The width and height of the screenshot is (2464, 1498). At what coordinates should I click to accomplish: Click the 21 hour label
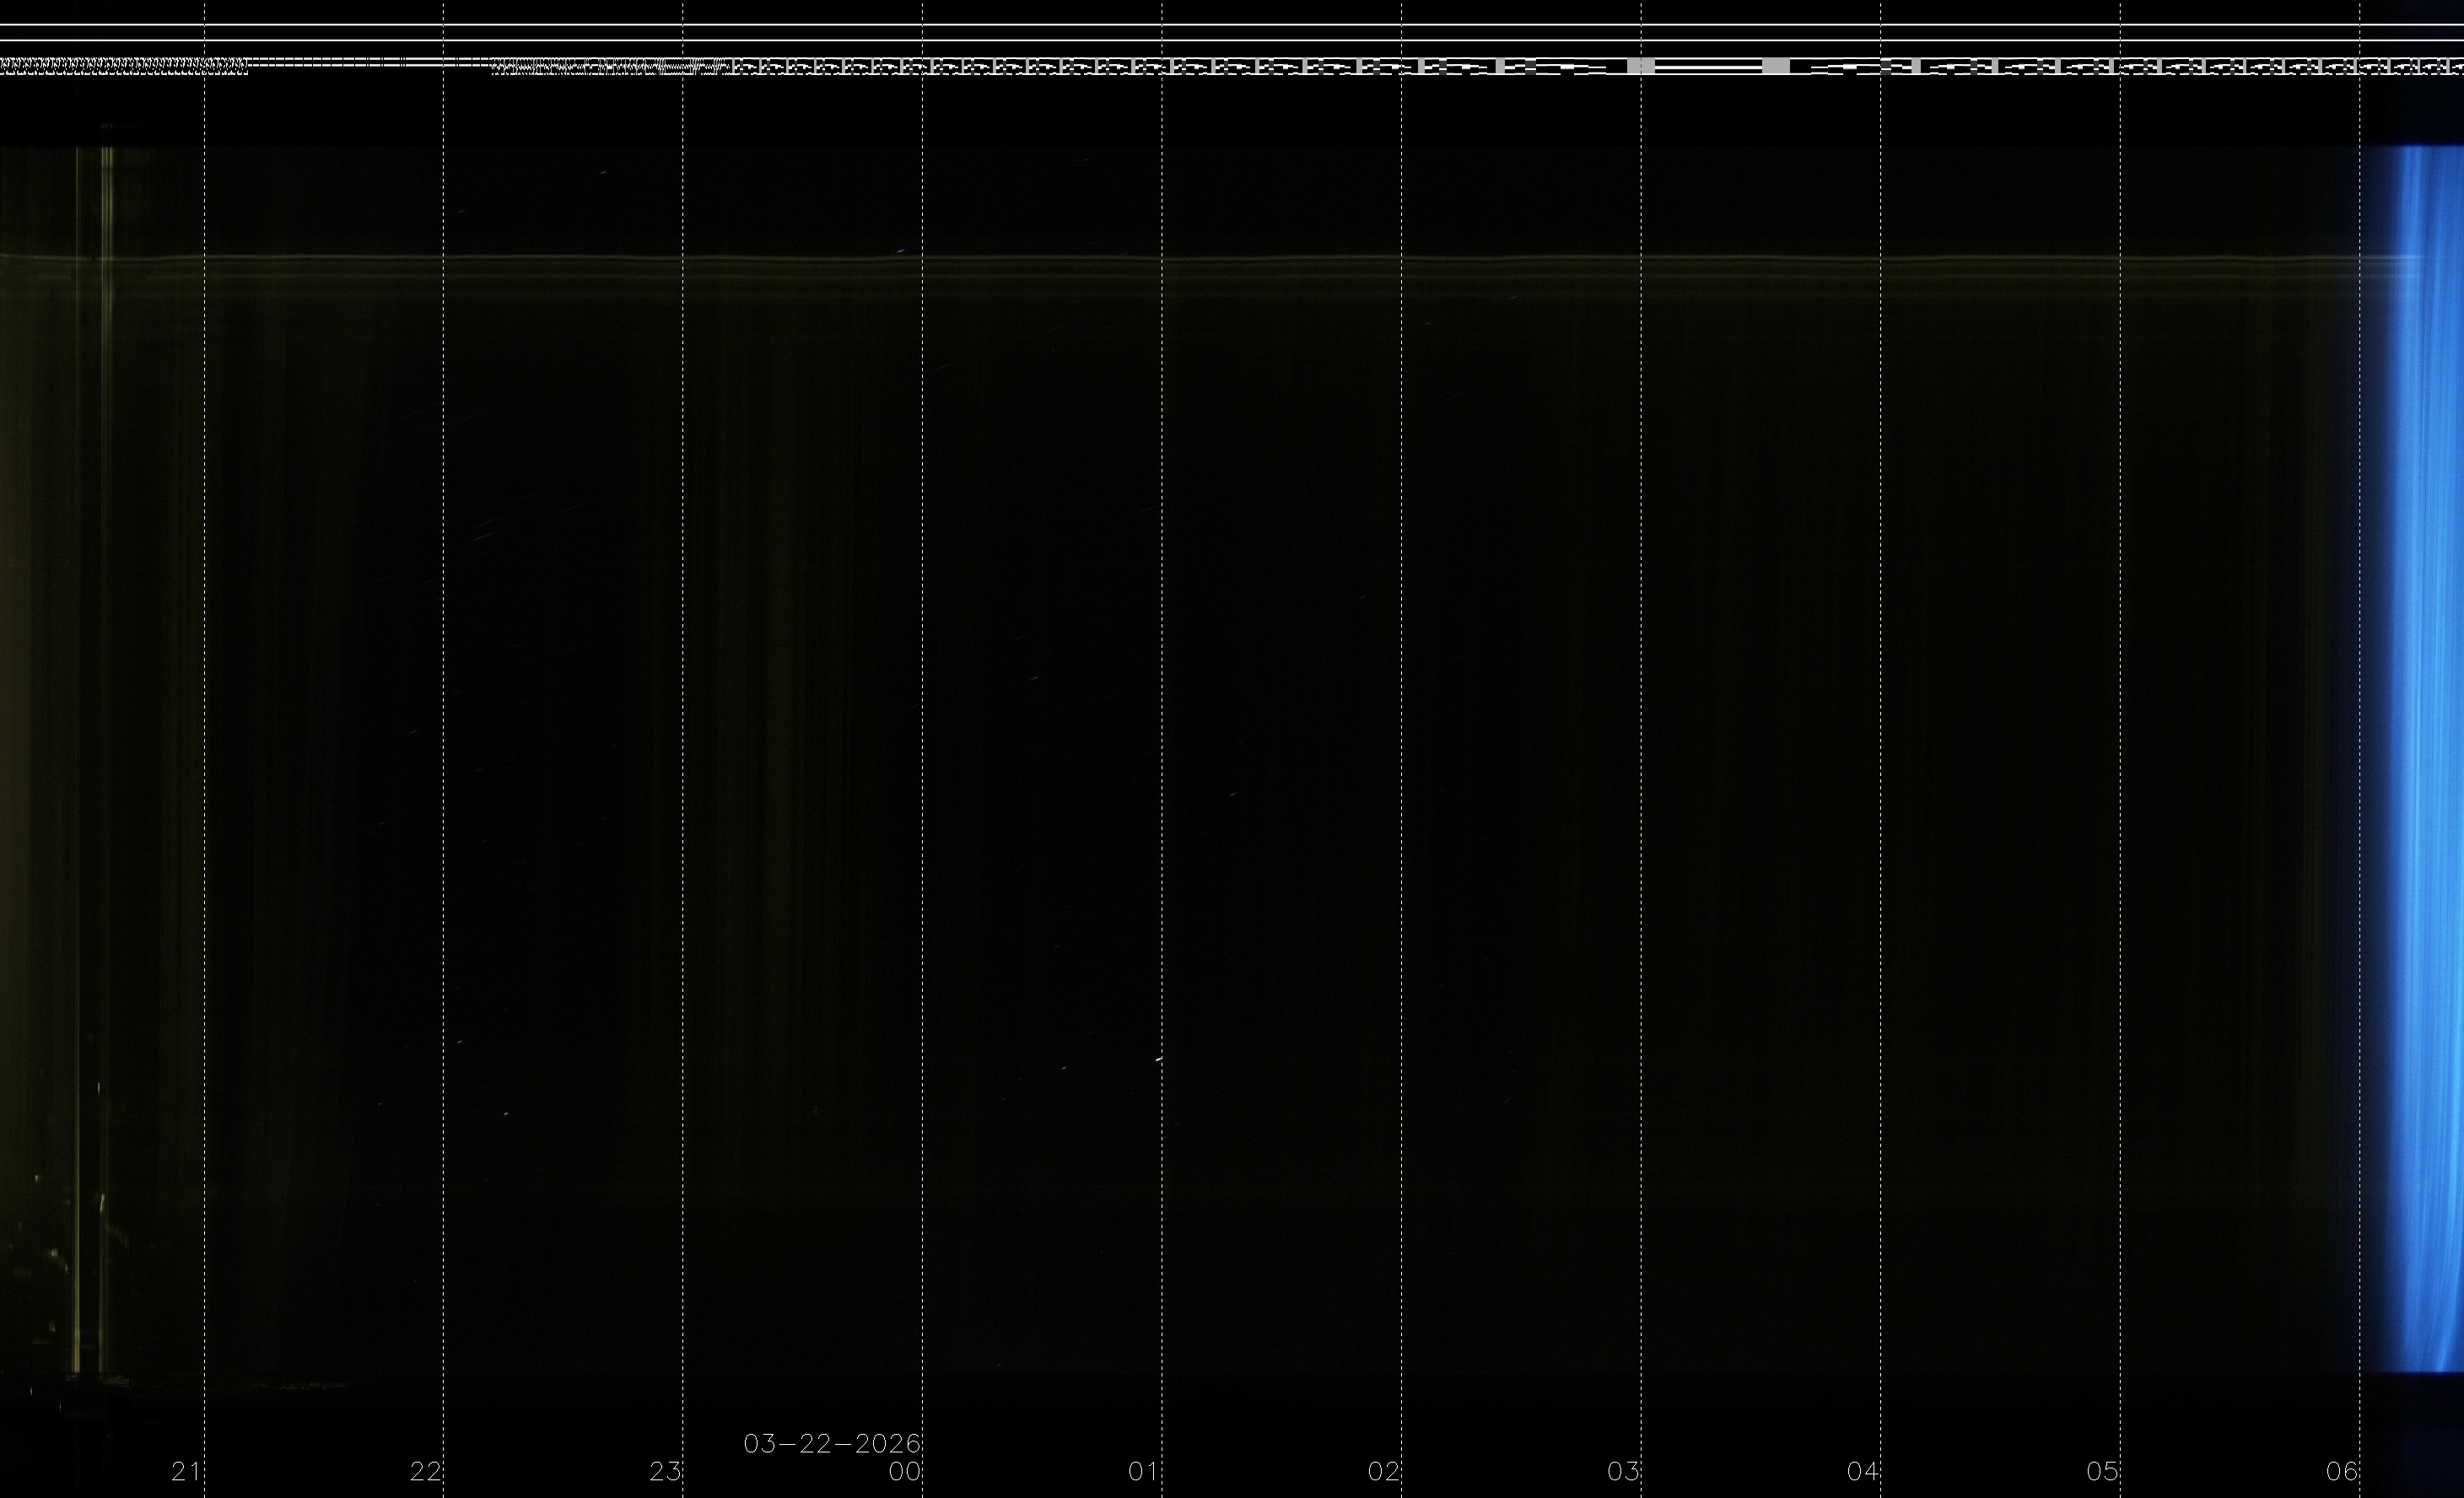tap(186, 1471)
